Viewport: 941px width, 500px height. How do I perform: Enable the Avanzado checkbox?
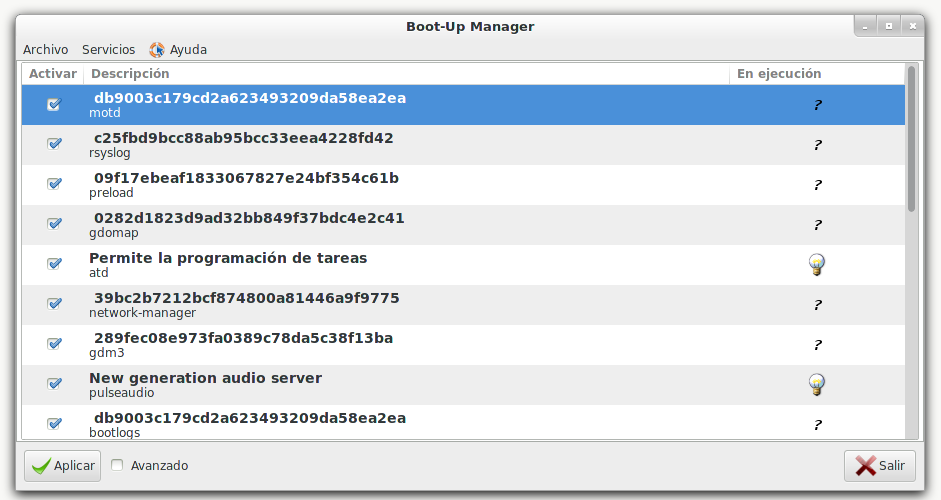(118, 465)
